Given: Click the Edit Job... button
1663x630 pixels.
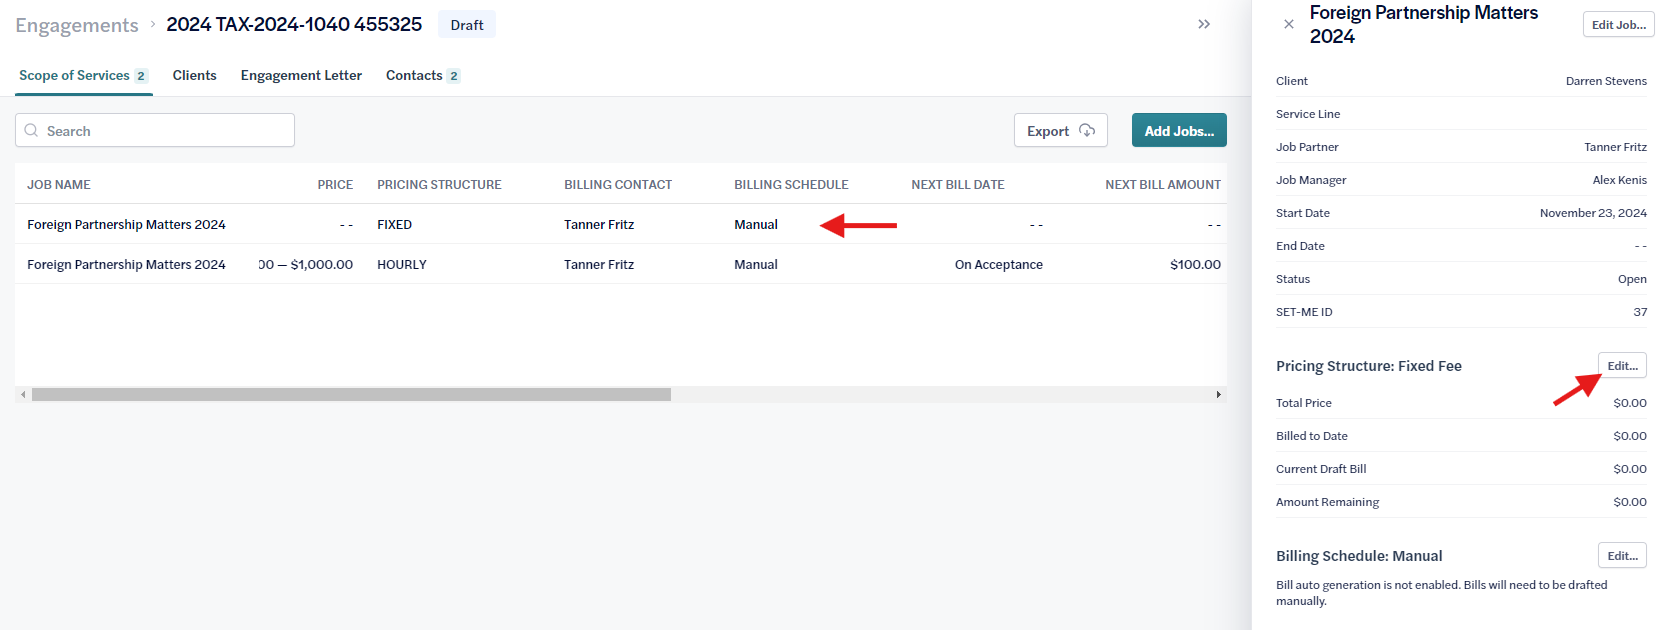Looking at the screenshot, I should pyautogui.click(x=1618, y=24).
